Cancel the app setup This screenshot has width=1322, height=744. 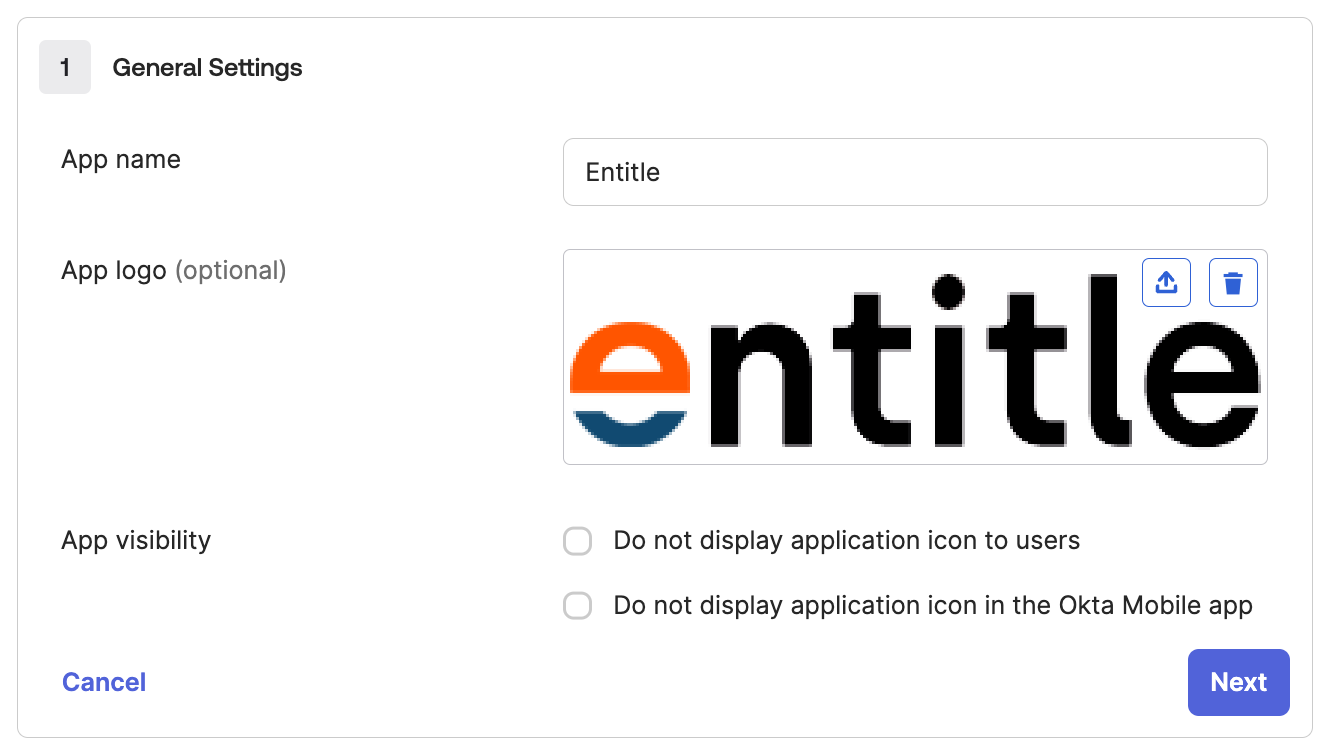coord(104,682)
